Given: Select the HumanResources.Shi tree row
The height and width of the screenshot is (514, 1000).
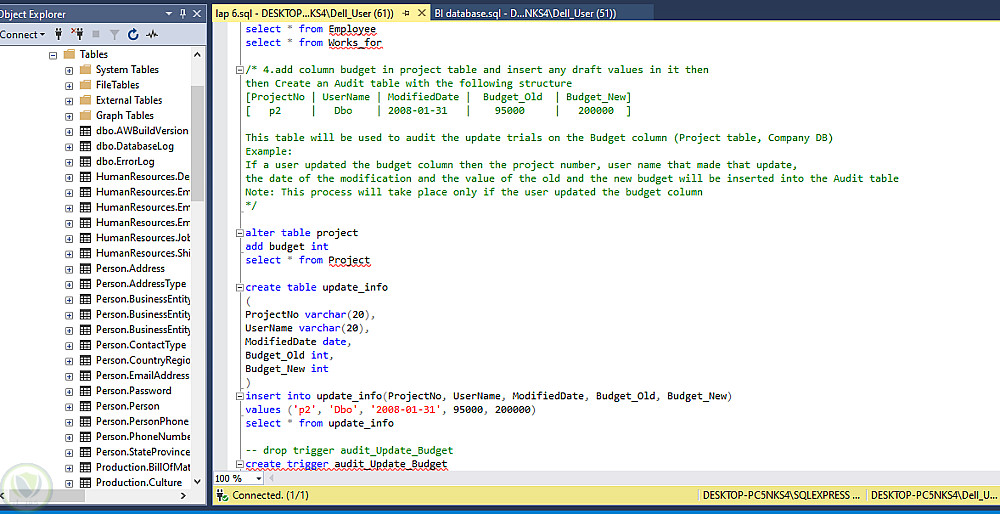Looking at the screenshot, I should coord(143,253).
